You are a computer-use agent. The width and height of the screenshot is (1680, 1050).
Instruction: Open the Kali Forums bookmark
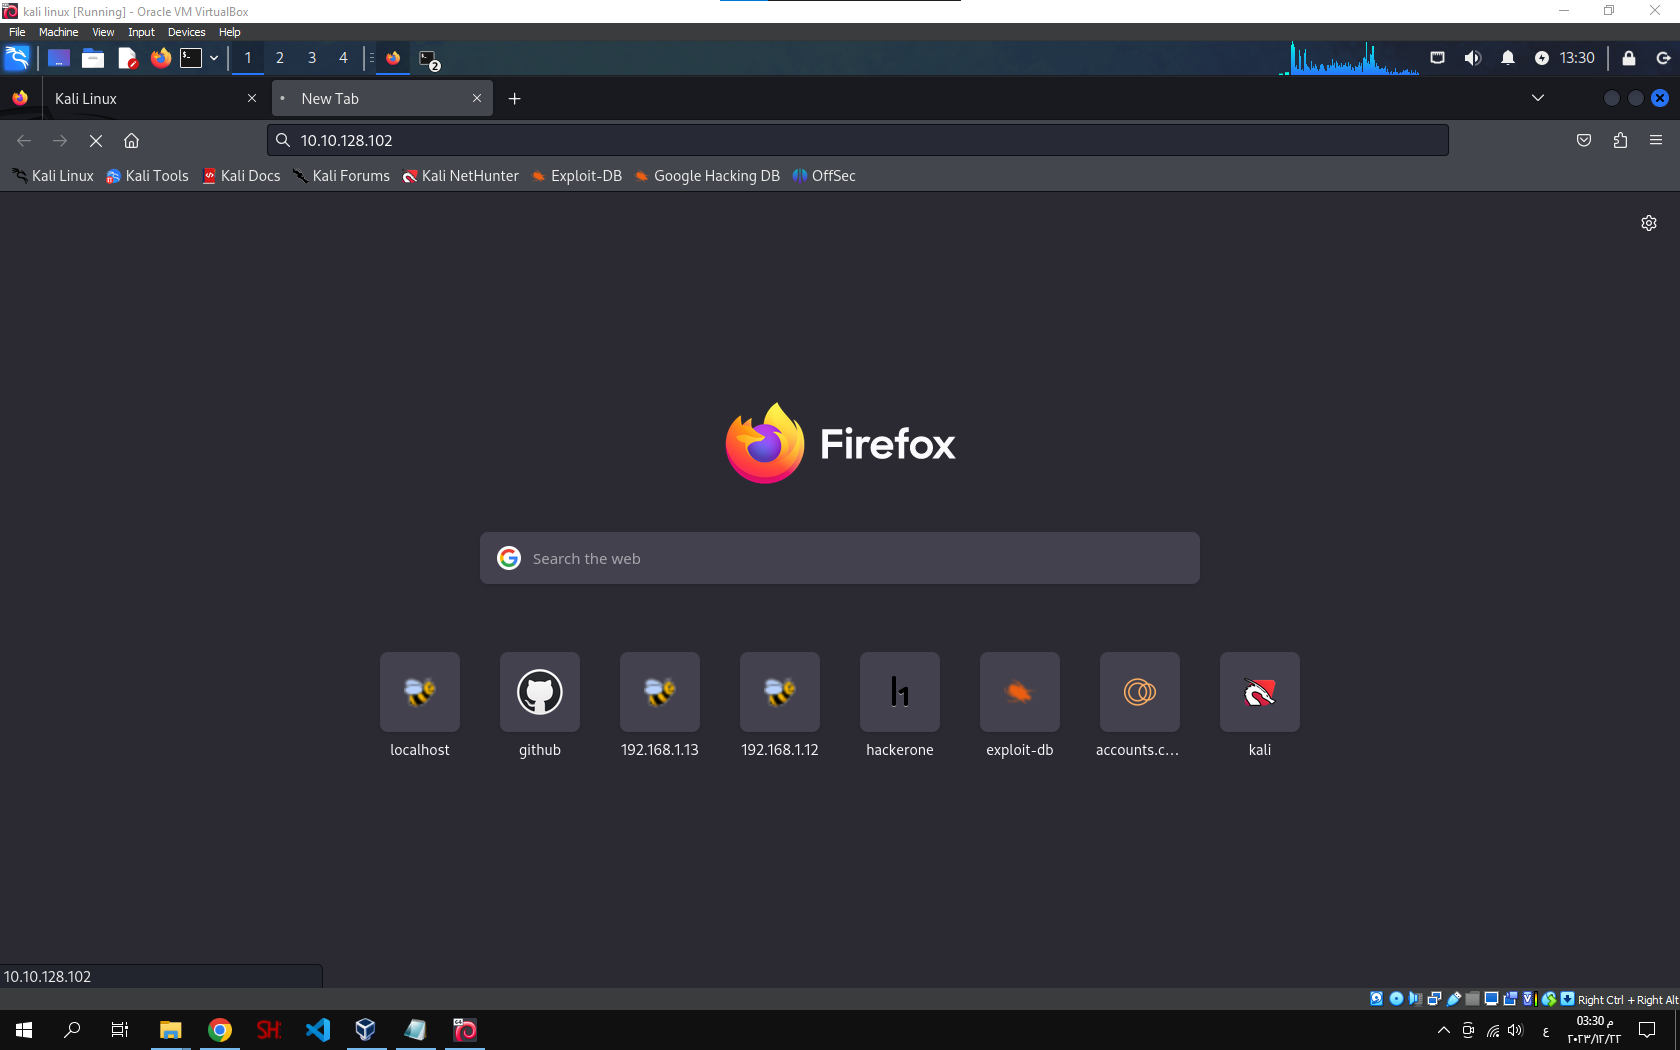point(341,176)
